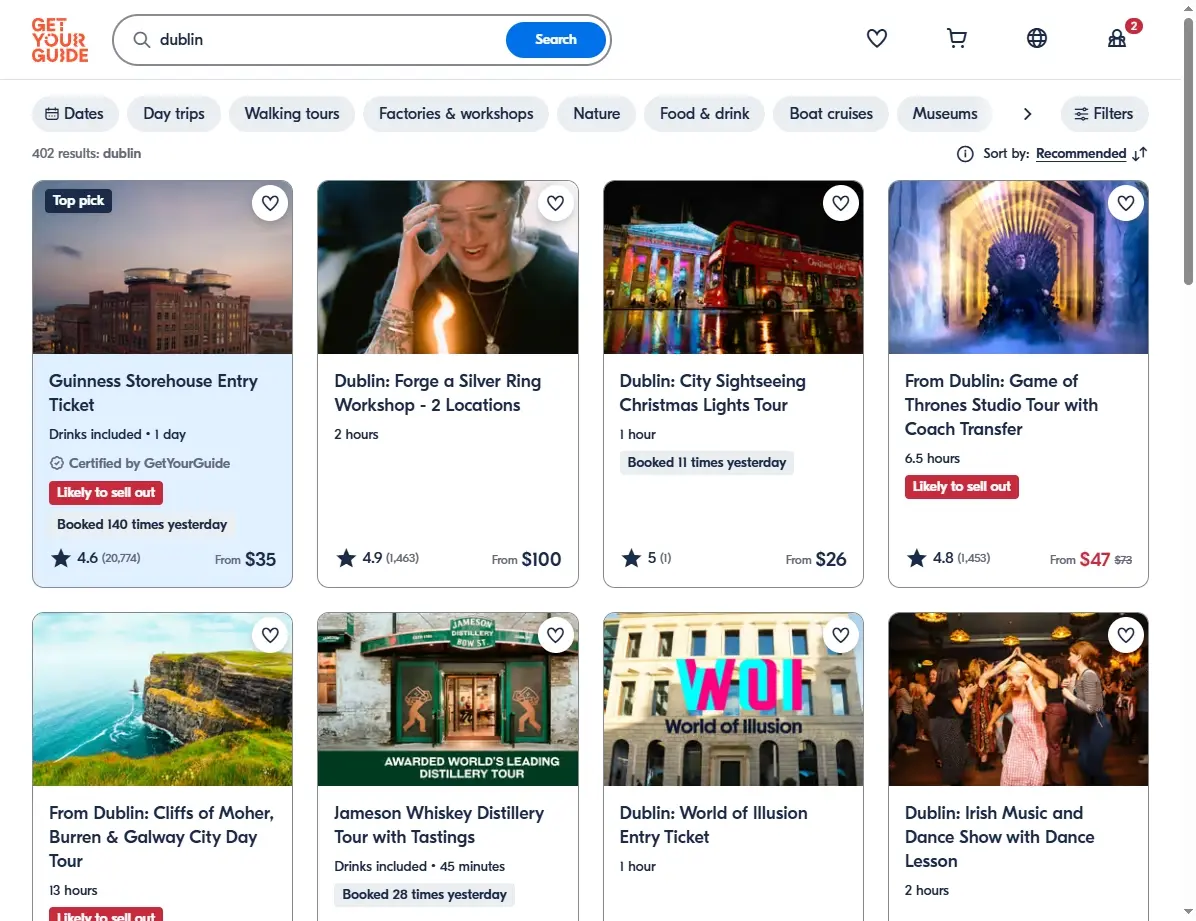Click the Irish dance show photo
Screen dimensions: 1196x921
coord(1018,699)
